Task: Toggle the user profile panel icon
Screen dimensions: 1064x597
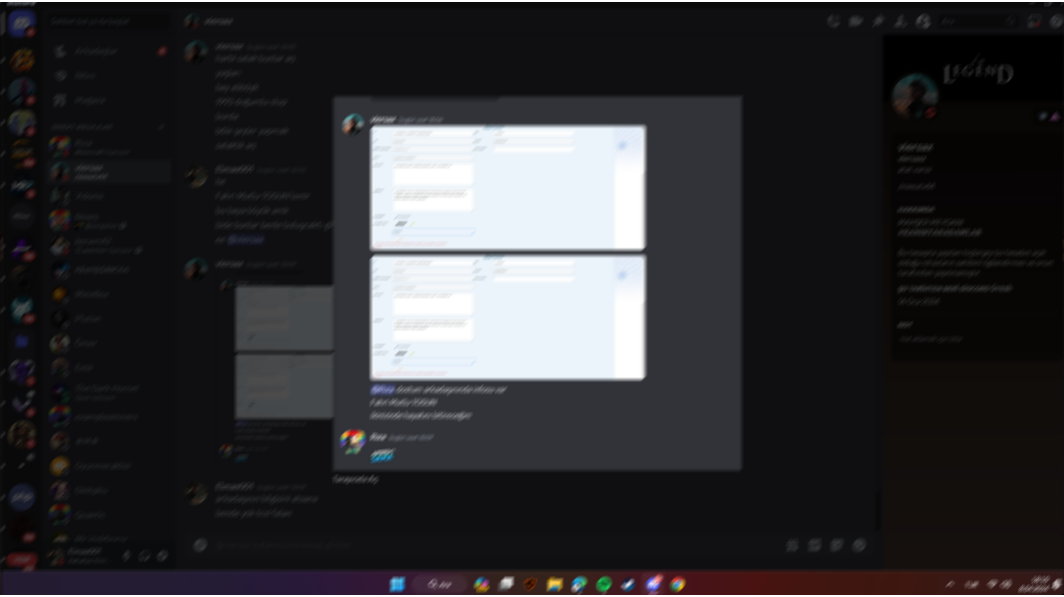Action: [x=923, y=21]
